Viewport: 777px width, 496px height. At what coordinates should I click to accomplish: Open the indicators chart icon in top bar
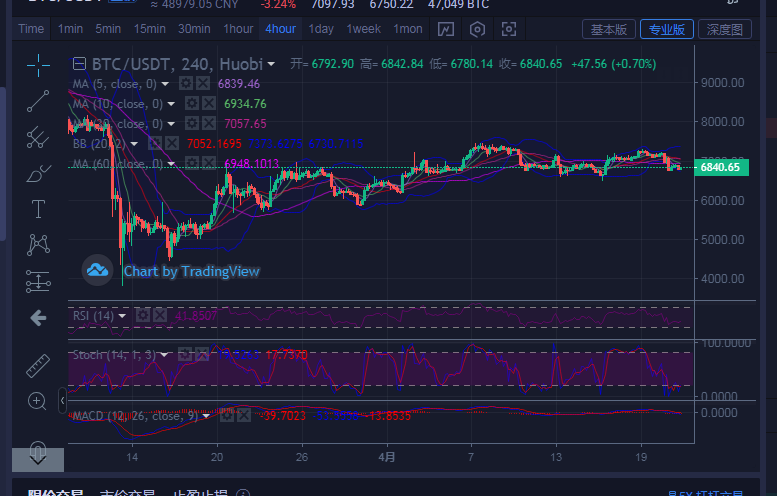[x=445, y=29]
